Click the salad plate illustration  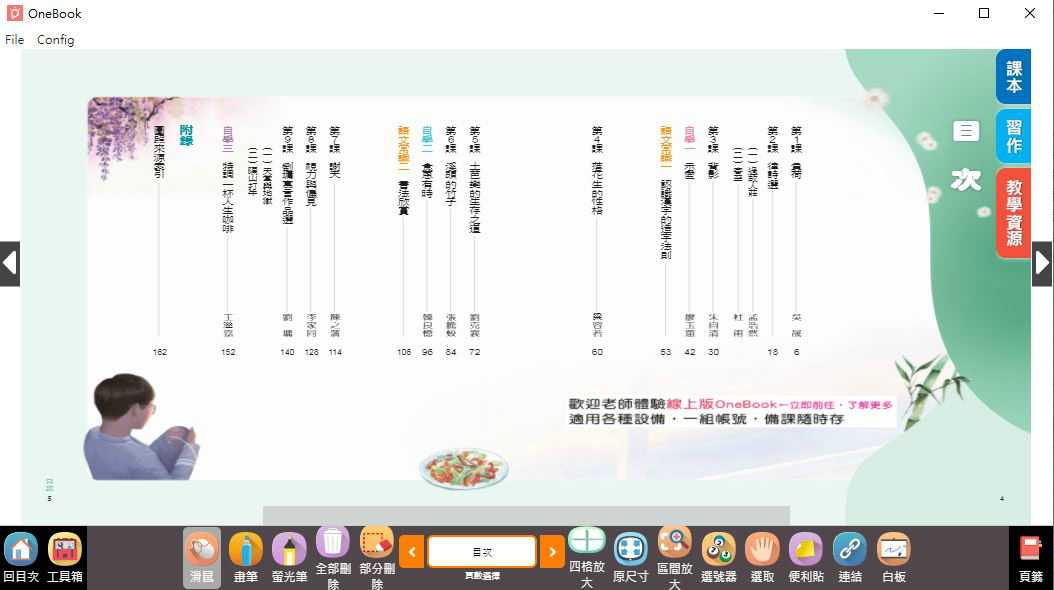pyautogui.click(x=464, y=468)
